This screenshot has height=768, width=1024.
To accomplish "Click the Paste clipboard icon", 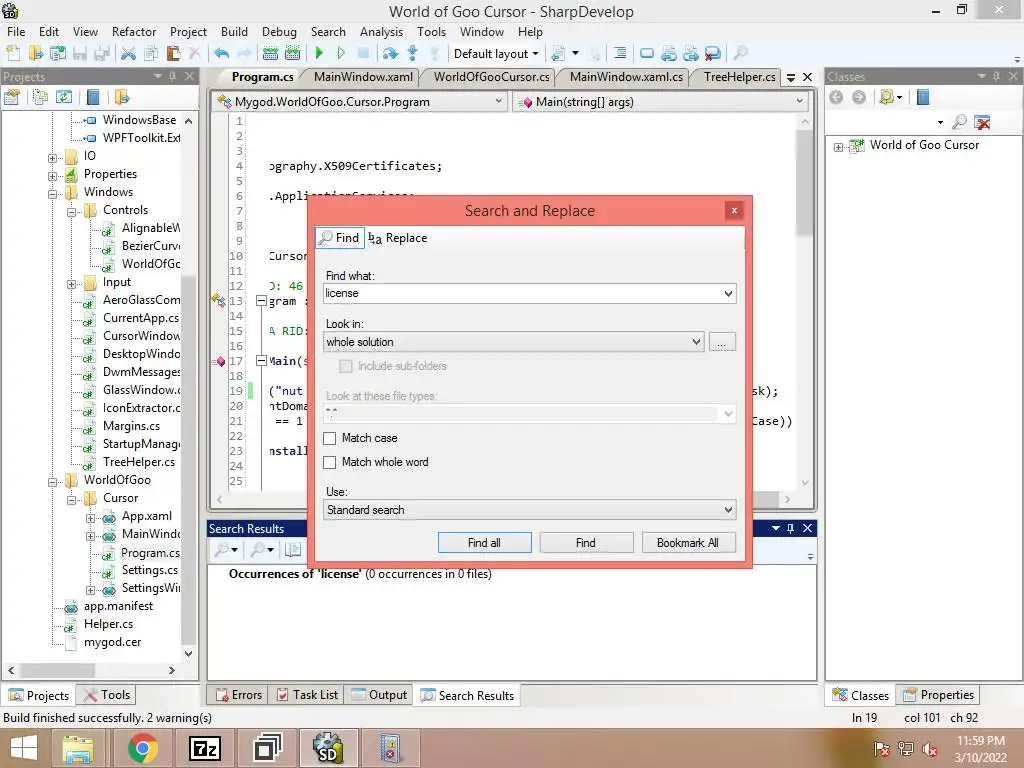I will 173,54.
